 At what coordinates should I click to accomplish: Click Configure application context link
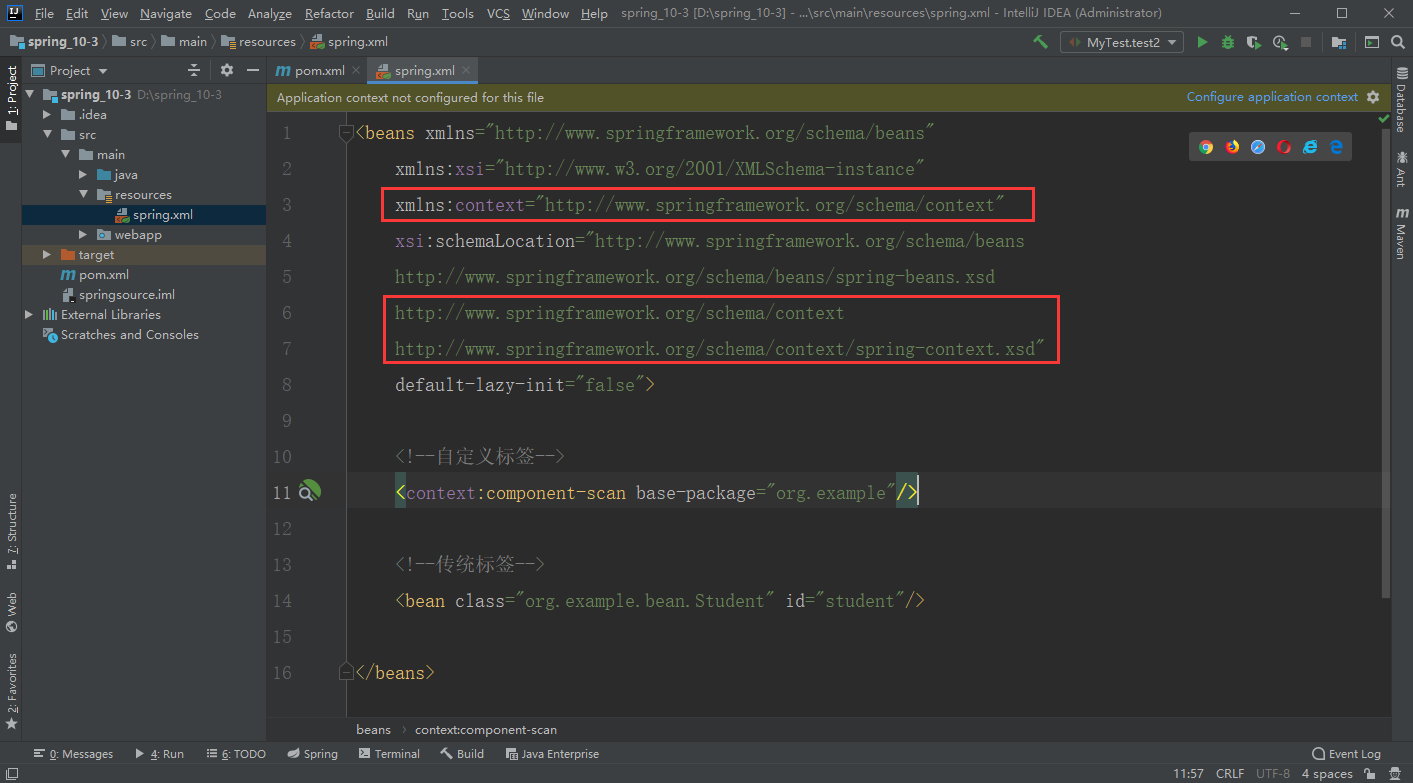coord(1272,97)
